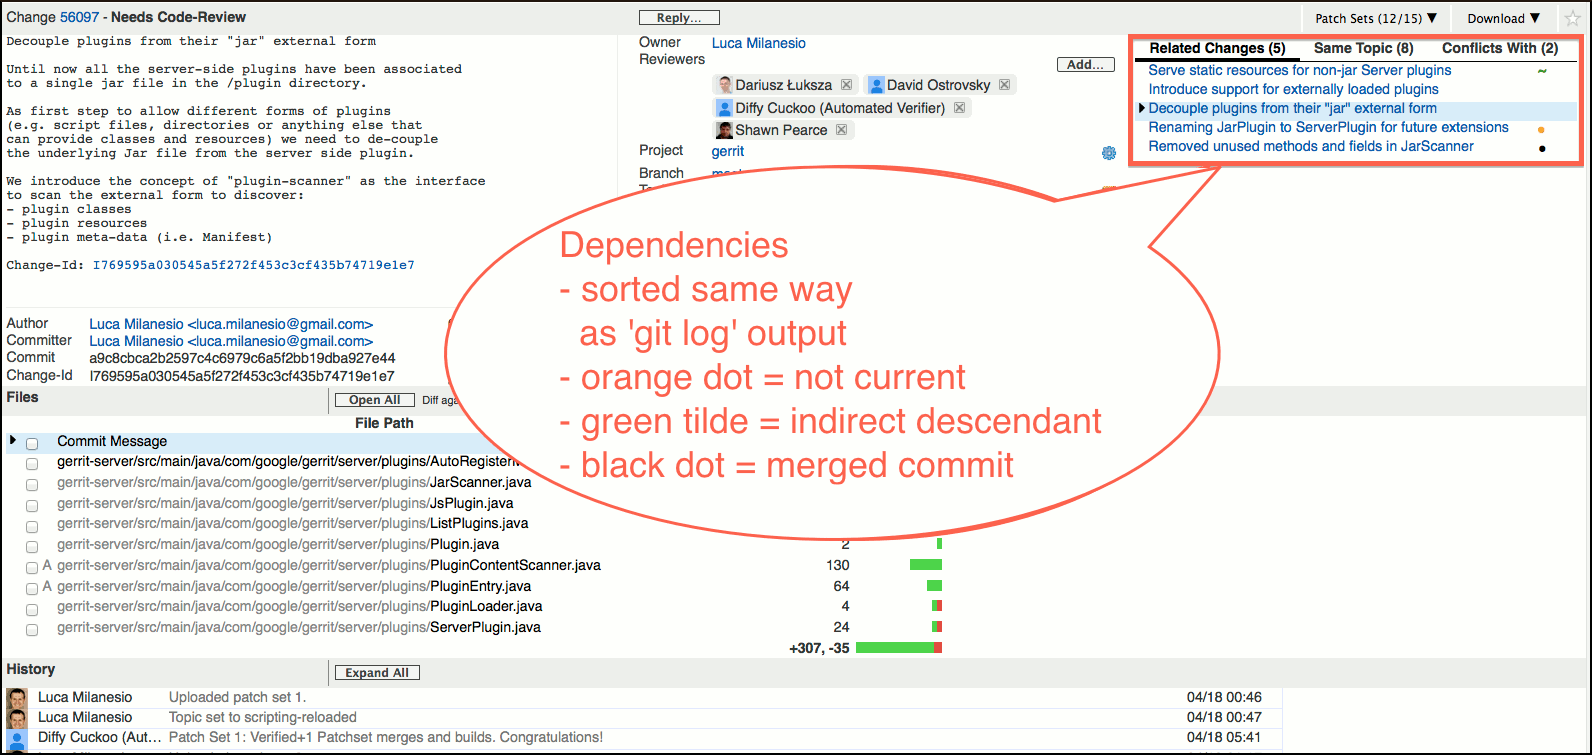Remove Diffy Cuckoo reviewer via the x icon

pos(958,108)
